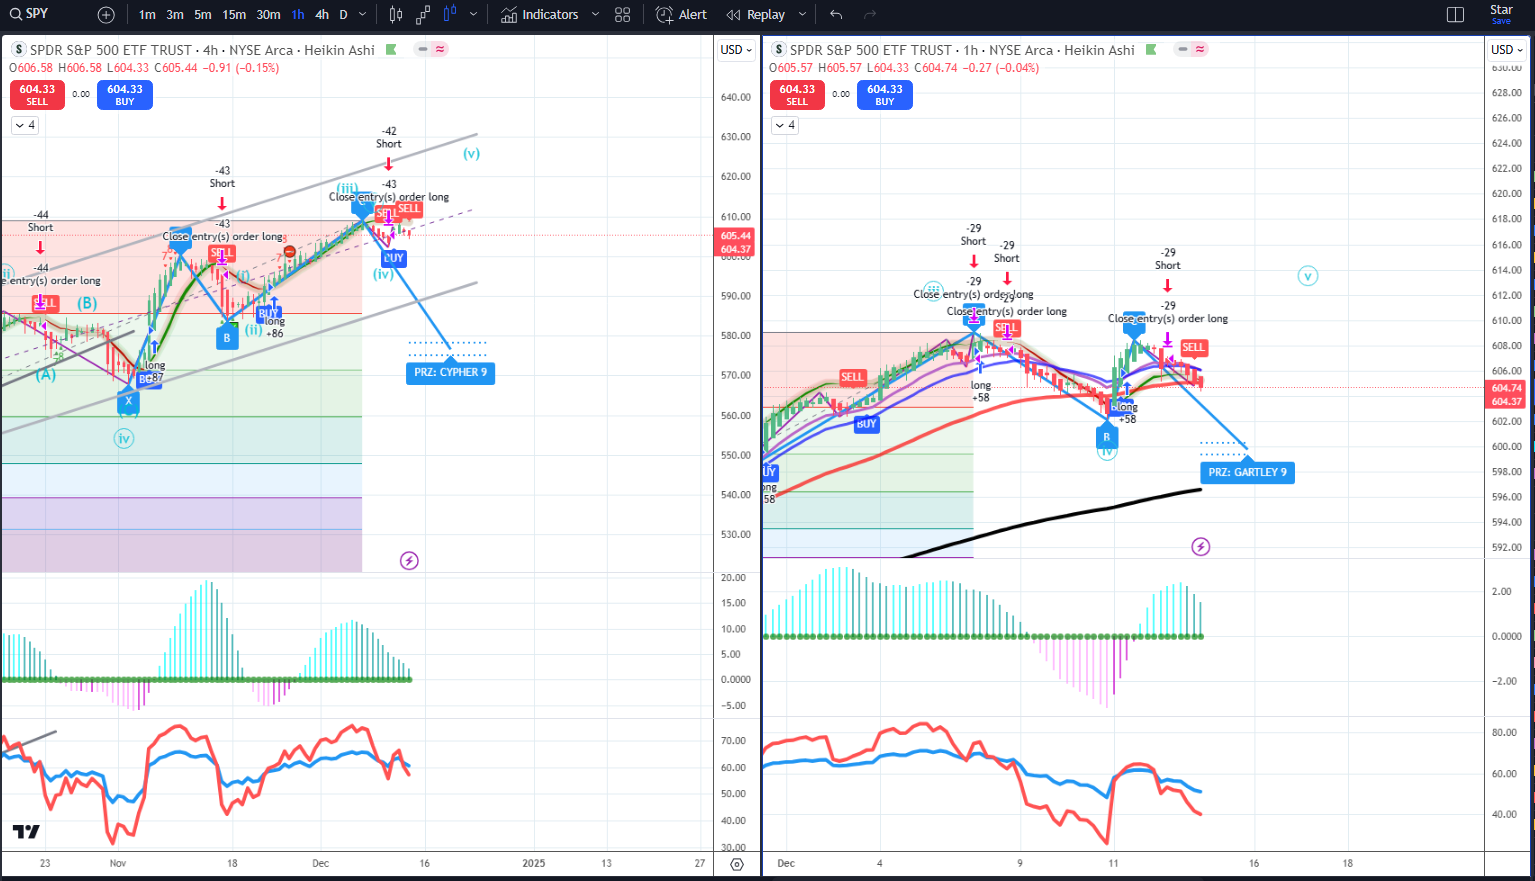Select the PRZ: GARTLEY 9 label
This screenshot has height=881, width=1535.
pos(1247,472)
